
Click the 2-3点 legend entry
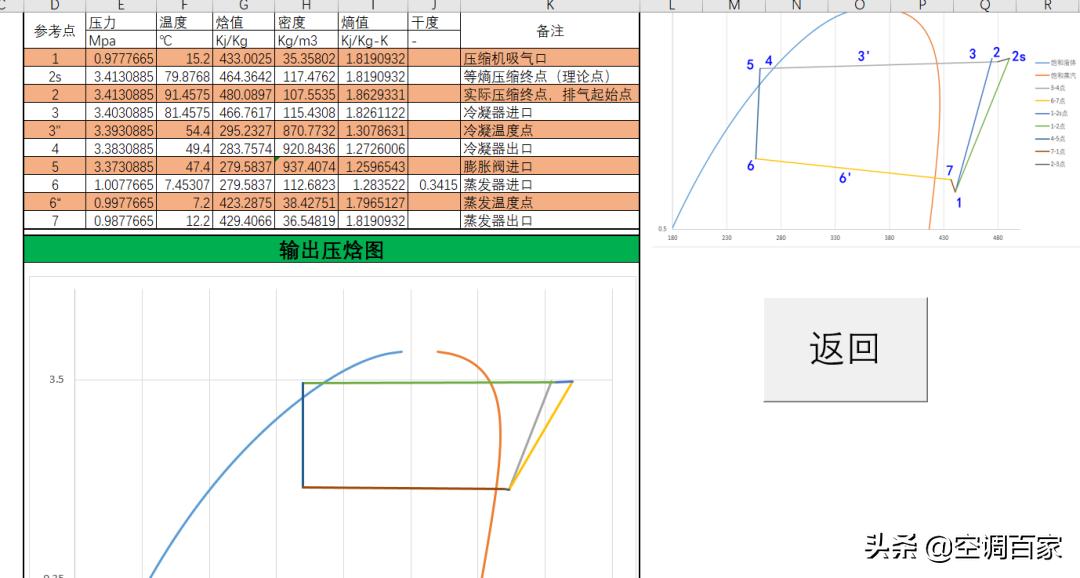[x=1050, y=162]
